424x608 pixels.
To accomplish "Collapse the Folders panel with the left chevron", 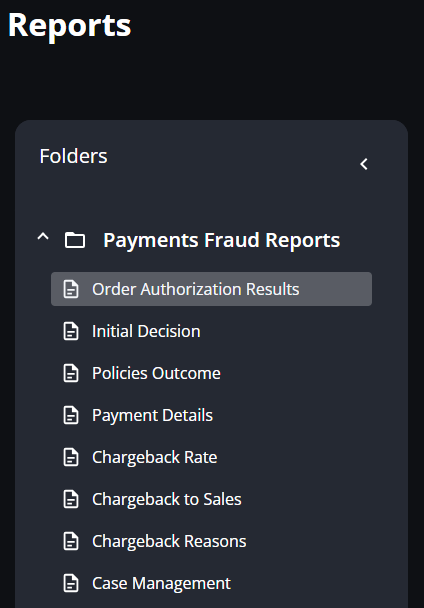I will click(x=363, y=164).
